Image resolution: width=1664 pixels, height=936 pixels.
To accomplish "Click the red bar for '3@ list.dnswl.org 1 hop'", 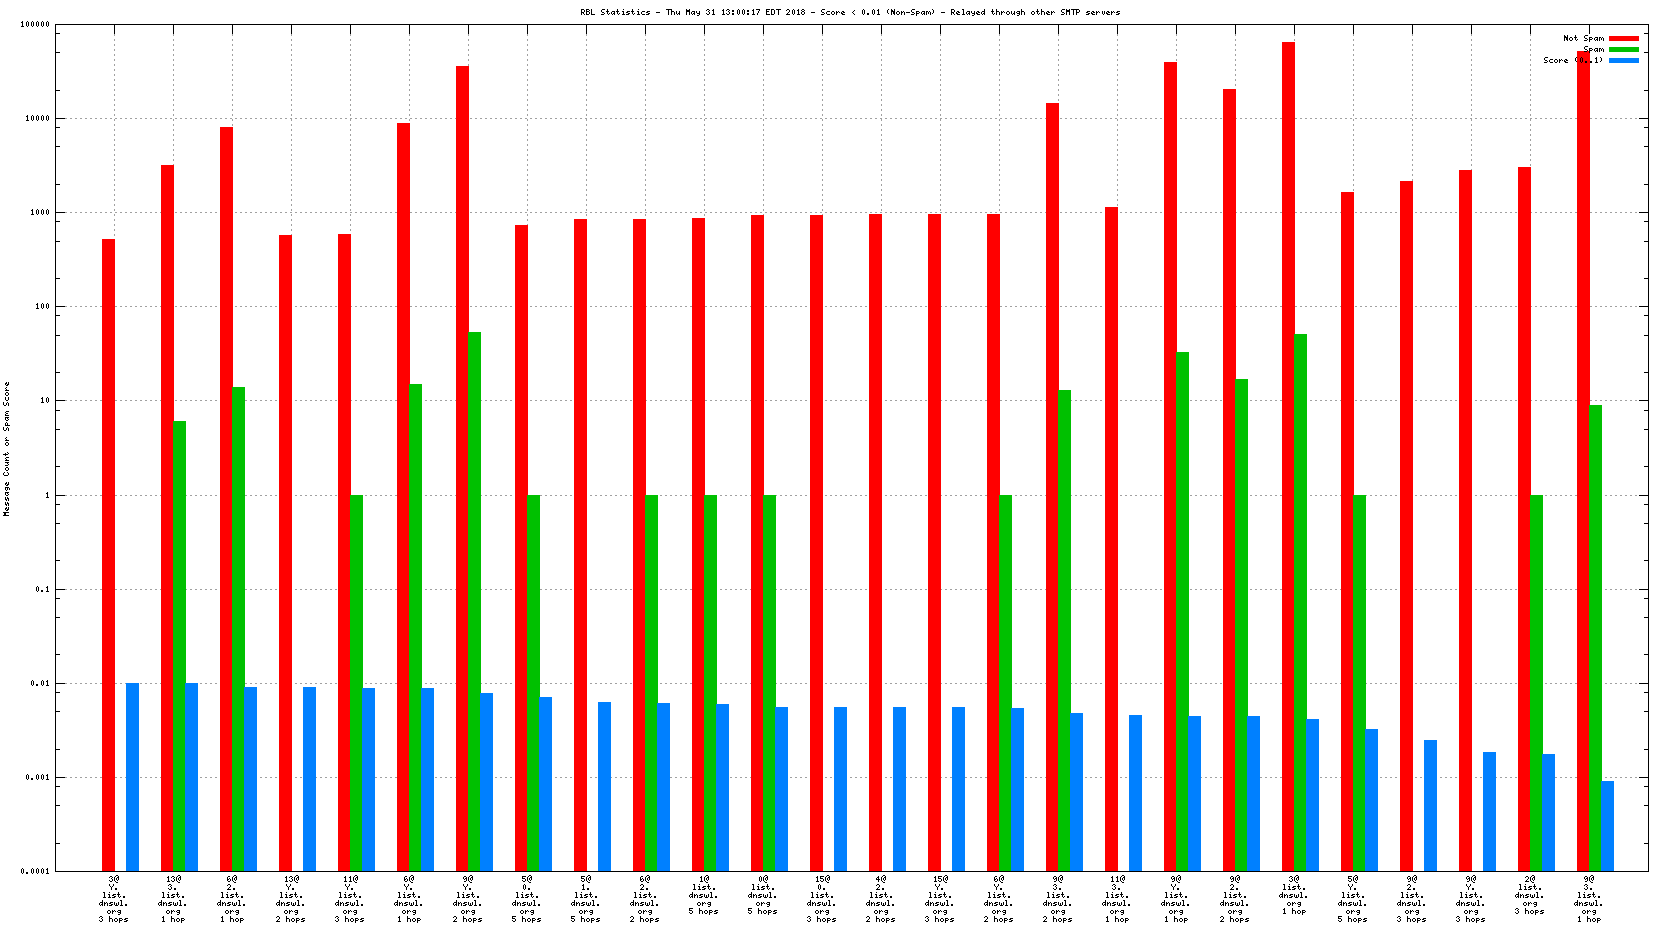I will [1288, 450].
